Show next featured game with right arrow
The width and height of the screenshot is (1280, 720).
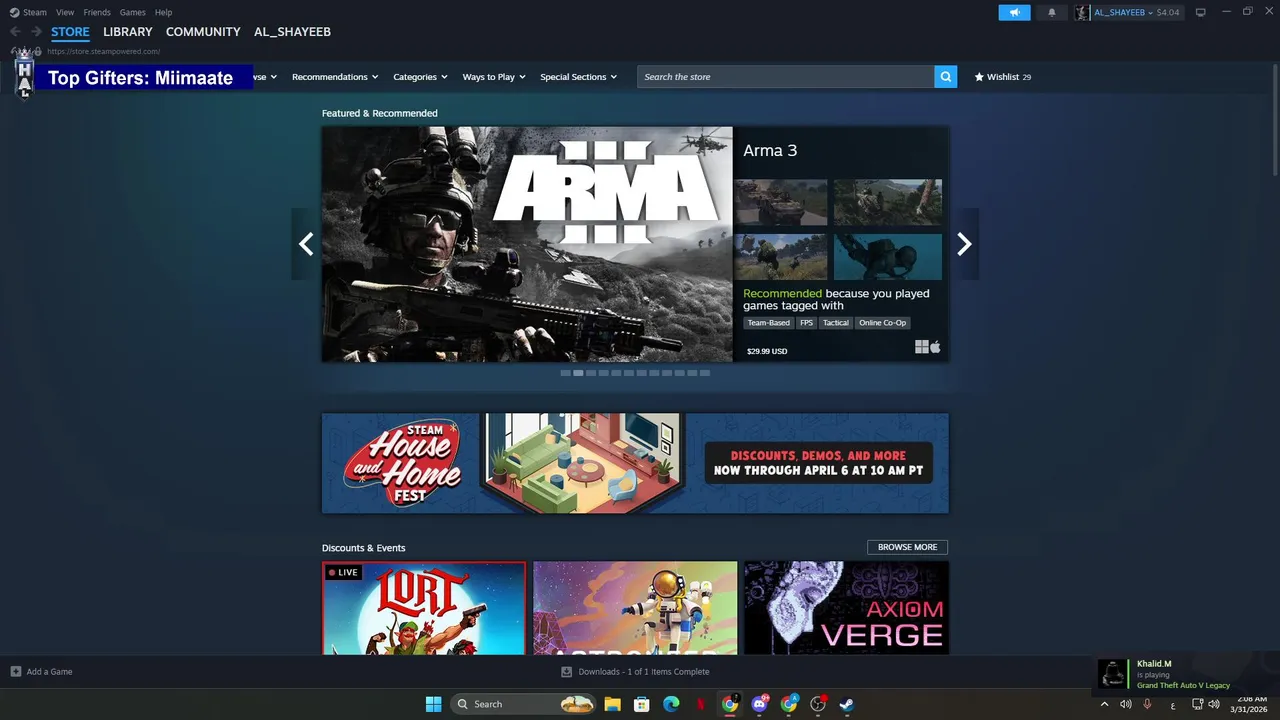[x=964, y=244]
